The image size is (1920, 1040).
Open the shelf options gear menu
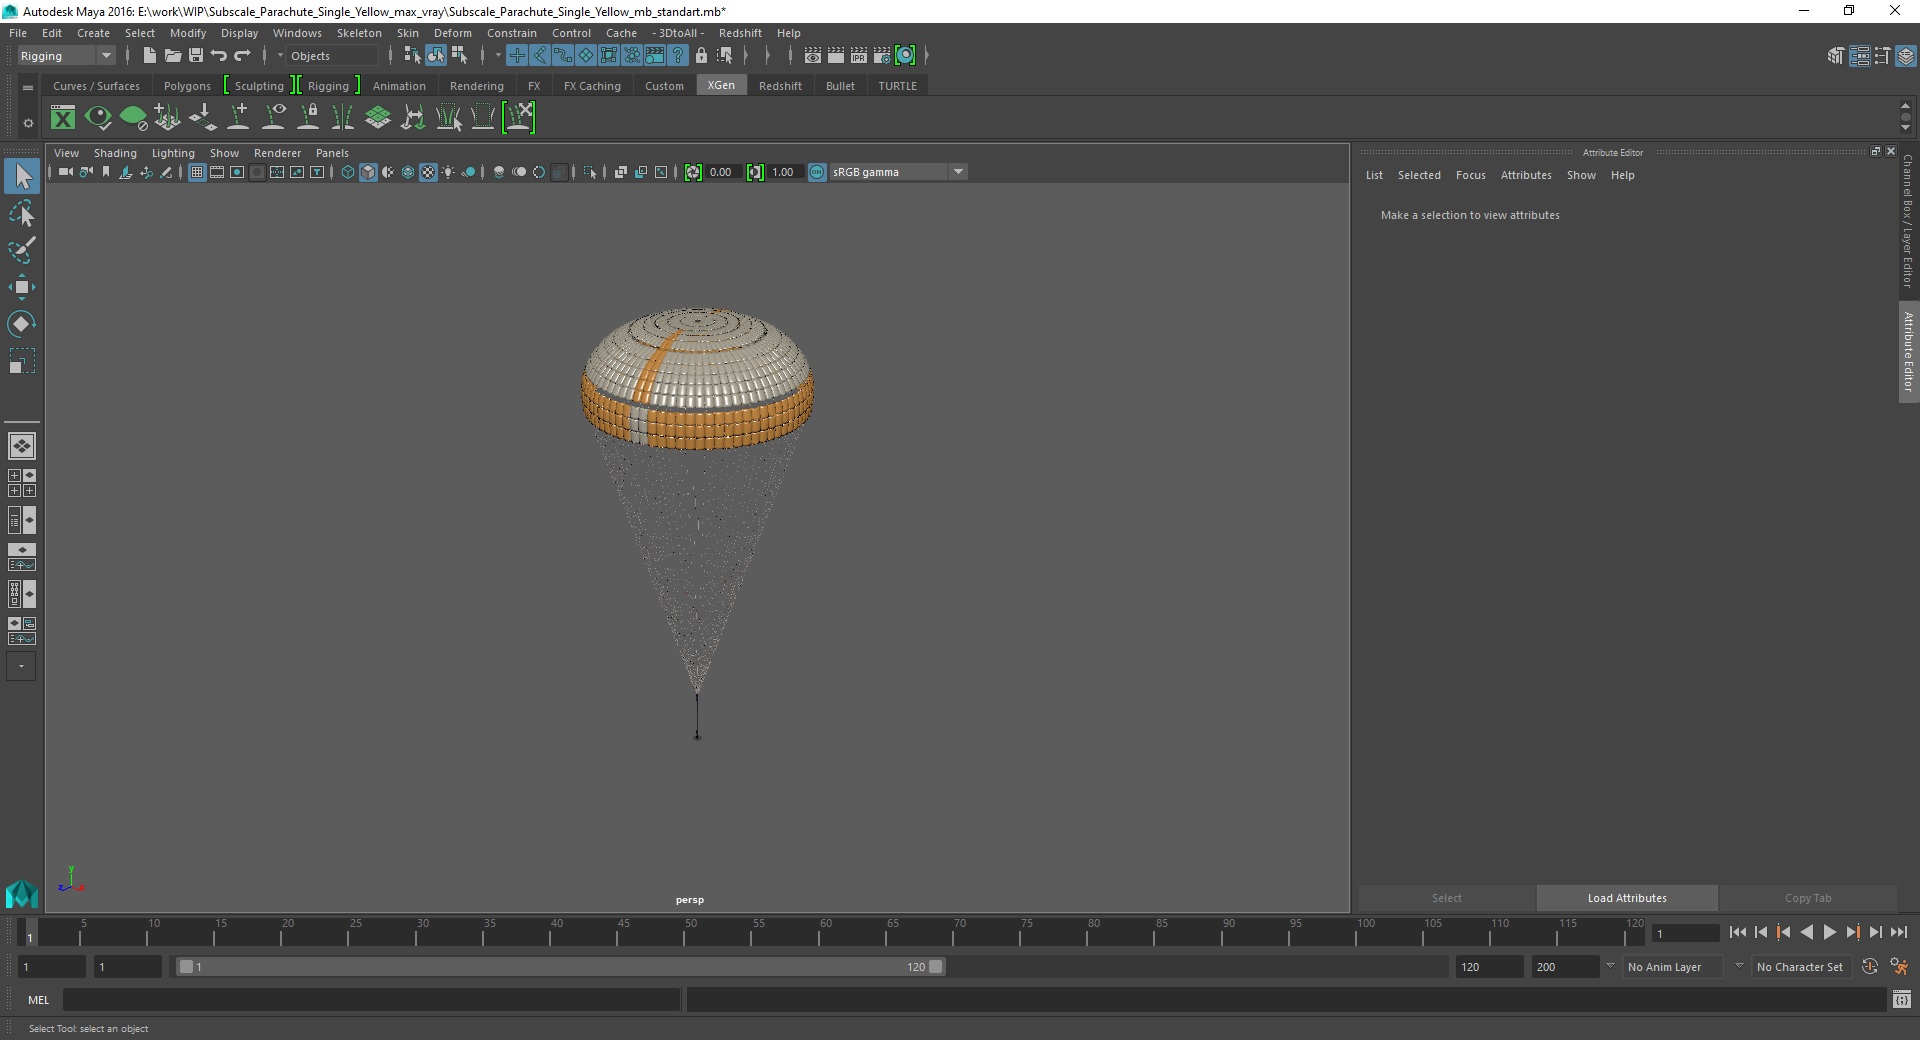pos(28,124)
